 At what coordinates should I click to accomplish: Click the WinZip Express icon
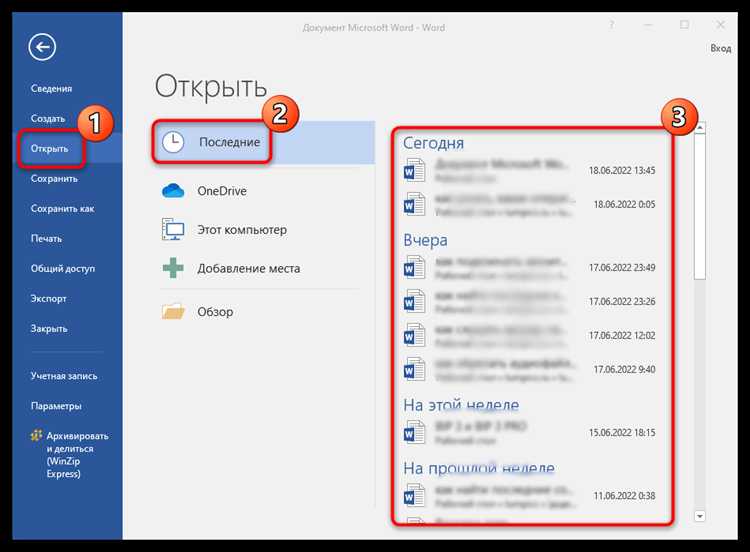(x=36, y=435)
